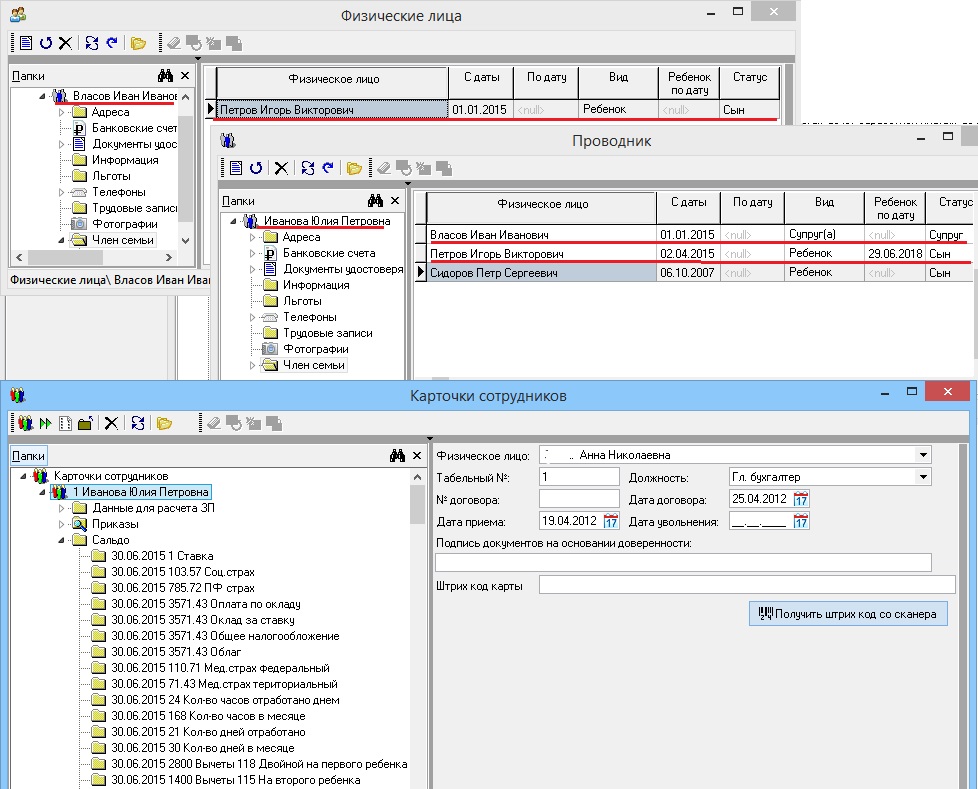Click the film-strip document icon in Карточки сотрудников toolbar
Image resolution: width=978 pixels, height=789 pixels.
(x=65, y=424)
